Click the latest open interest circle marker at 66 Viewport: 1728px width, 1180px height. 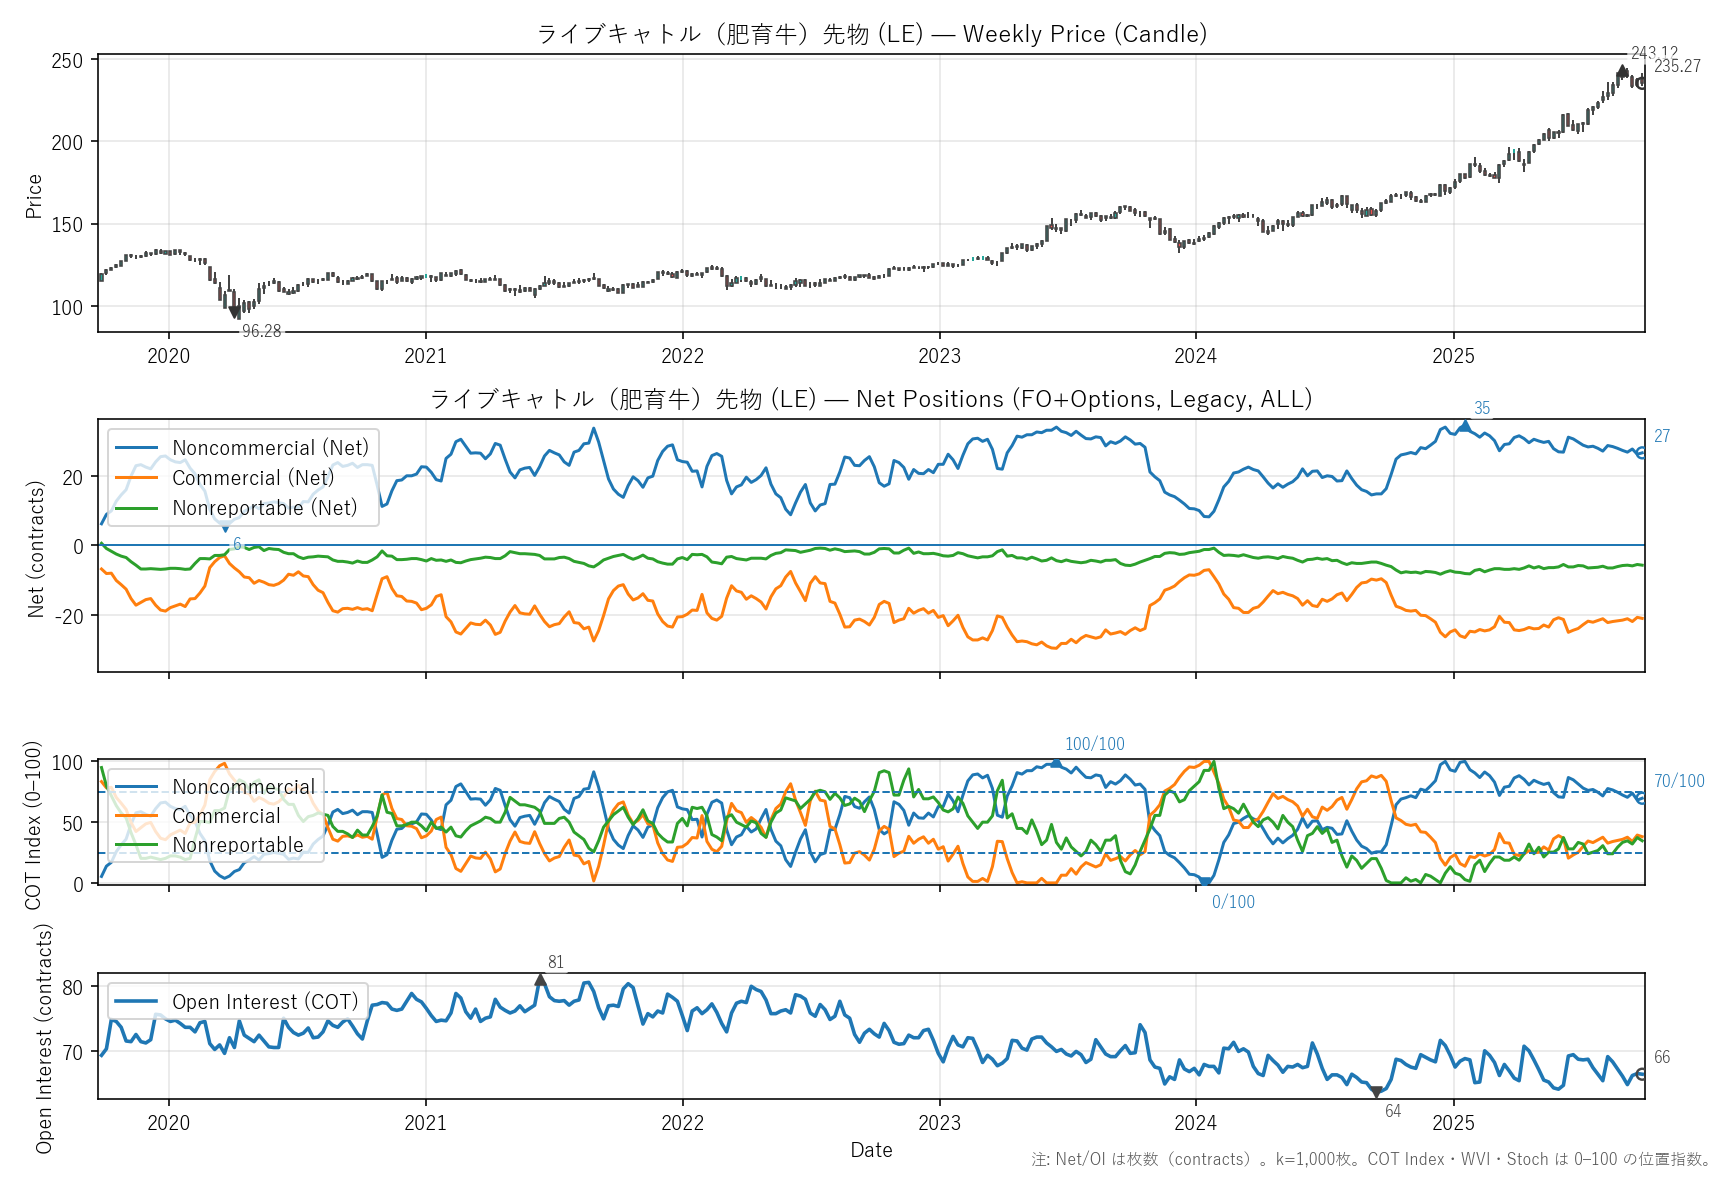click(1641, 1074)
